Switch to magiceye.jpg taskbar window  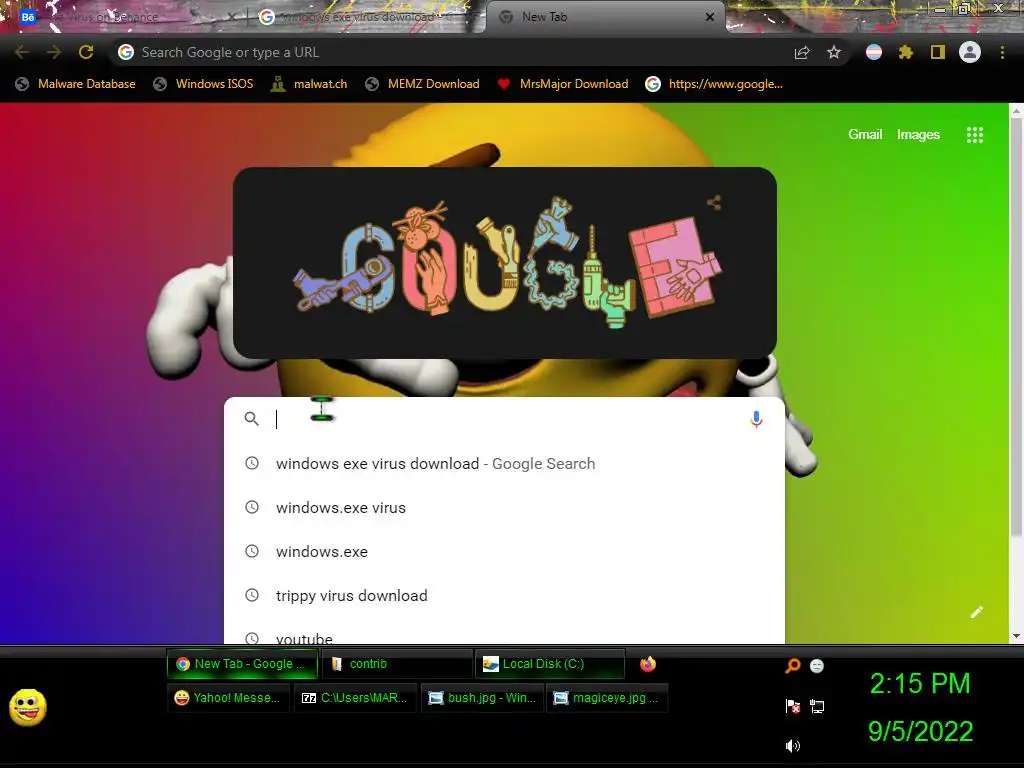coord(607,698)
